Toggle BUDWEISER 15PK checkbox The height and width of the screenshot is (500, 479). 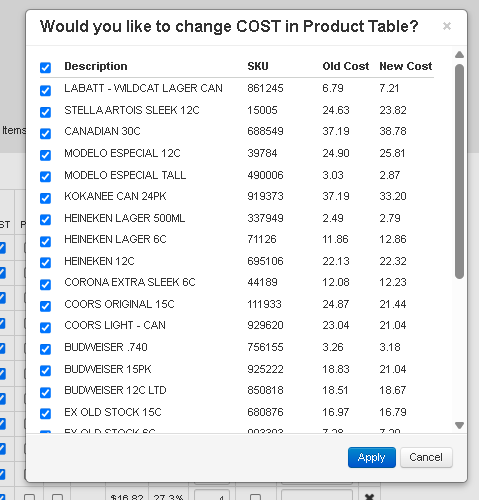click(45, 371)
